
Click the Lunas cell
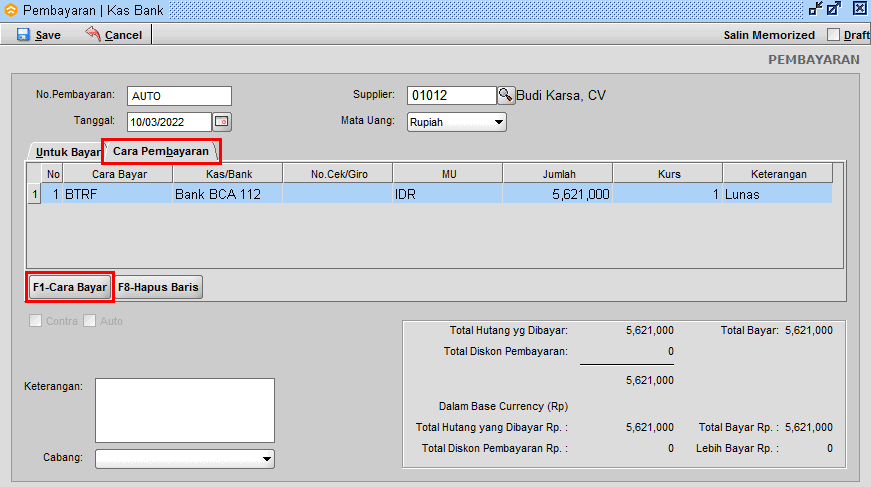778,194
